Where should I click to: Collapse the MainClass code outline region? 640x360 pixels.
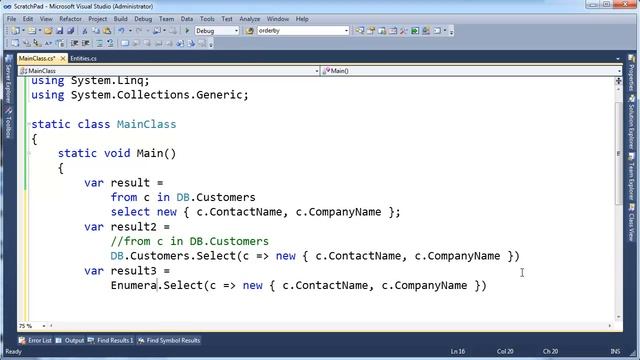point(29,124)
